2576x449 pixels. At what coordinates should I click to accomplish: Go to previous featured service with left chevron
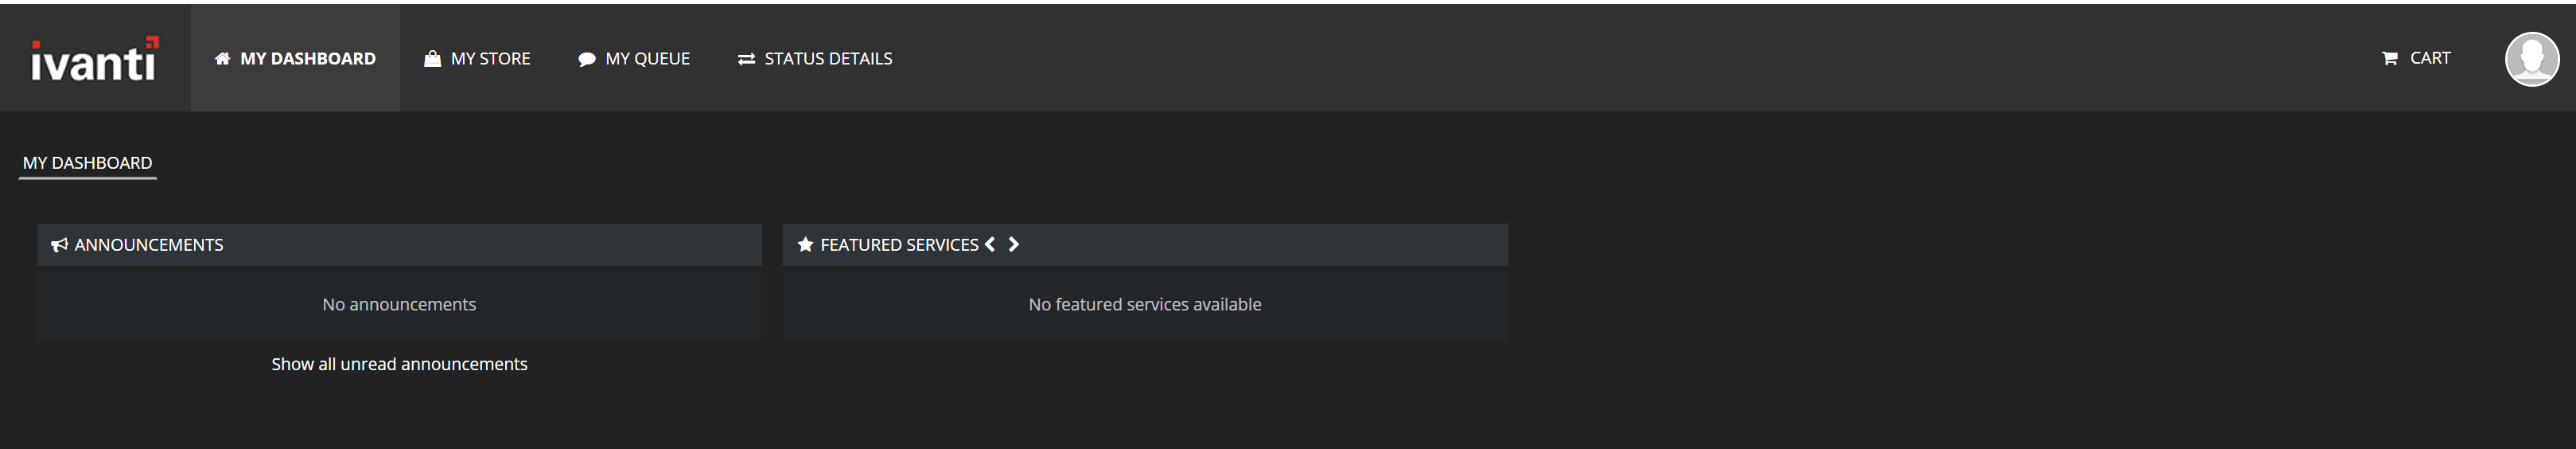pos(990,245)
